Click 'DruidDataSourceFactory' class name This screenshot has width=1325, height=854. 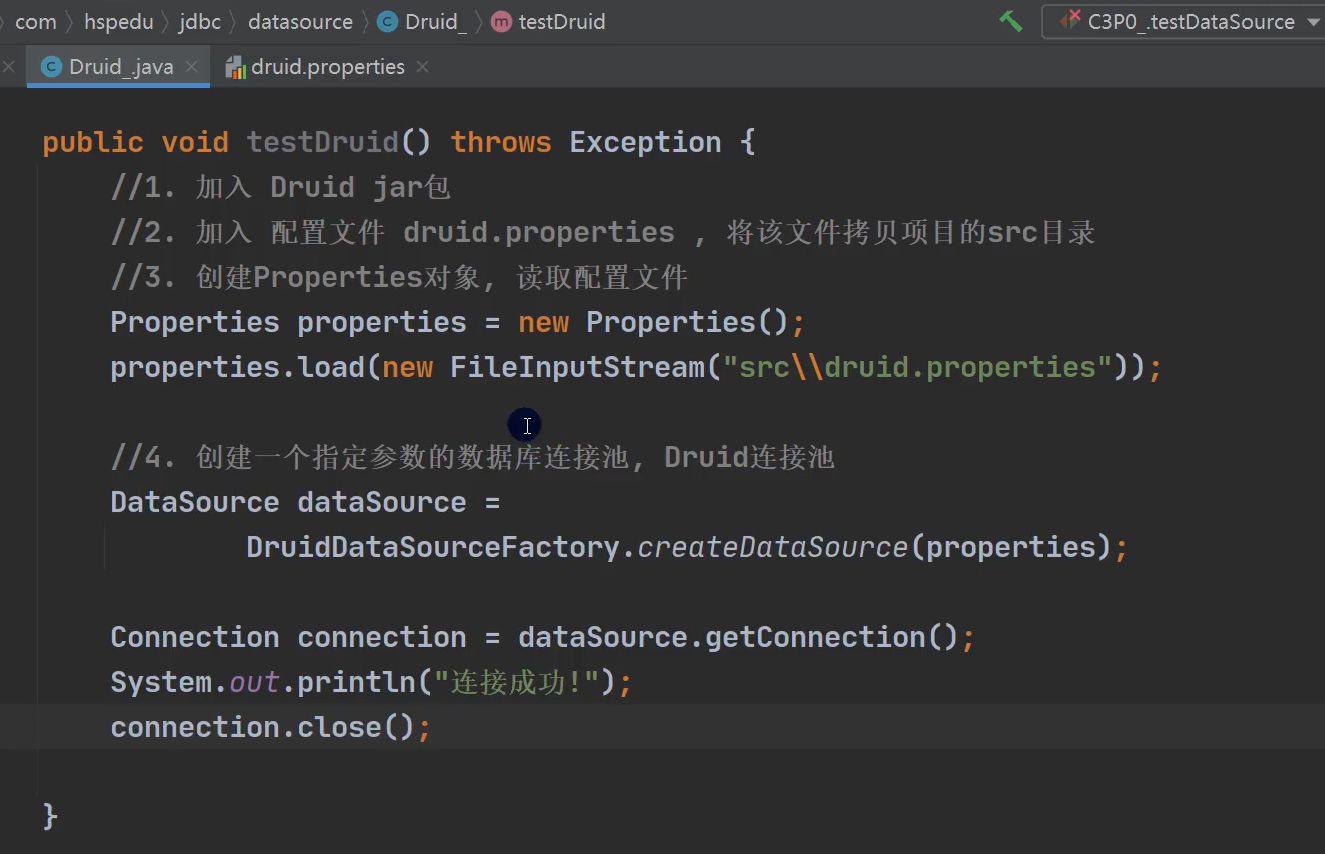click(x=433, y=547)
